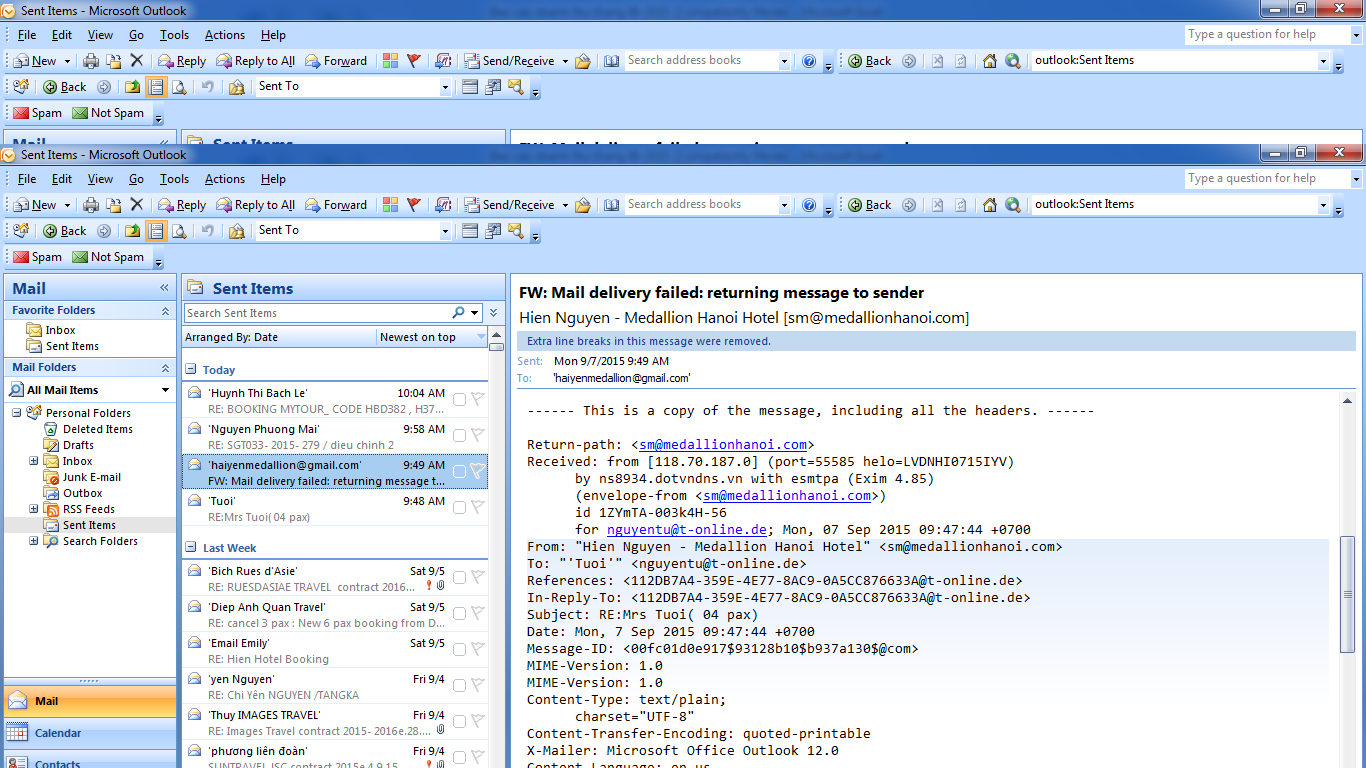Viewport: 1366px width, 768px height.
Task: Collapse the Personal Folders tree node
Action: click(x=17, y=412)
